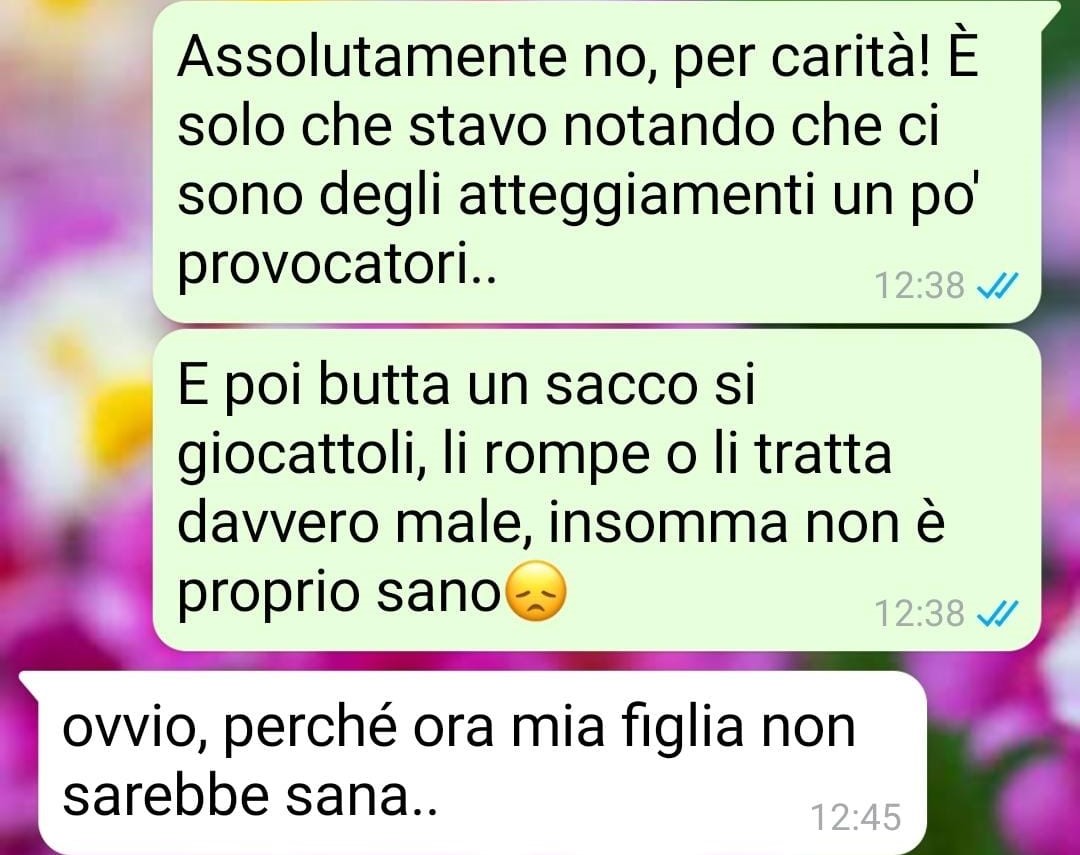Viewport: 1080px width, 855px height.
Task: Select the sad face emoji after 'proprio sano'
Action: 536,591
